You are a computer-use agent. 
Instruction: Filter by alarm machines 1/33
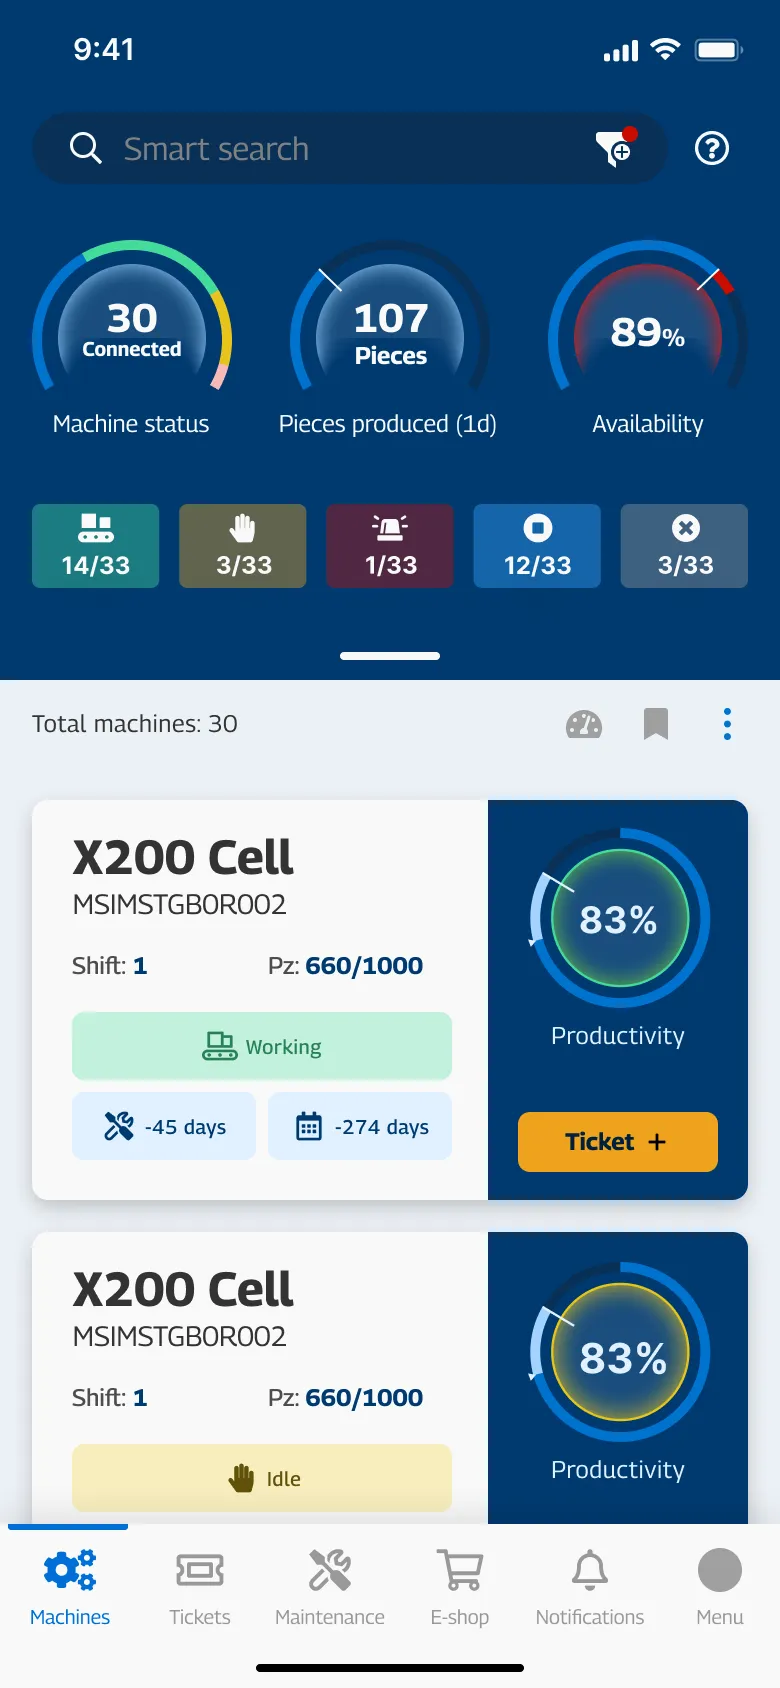(x=390, y=546)
